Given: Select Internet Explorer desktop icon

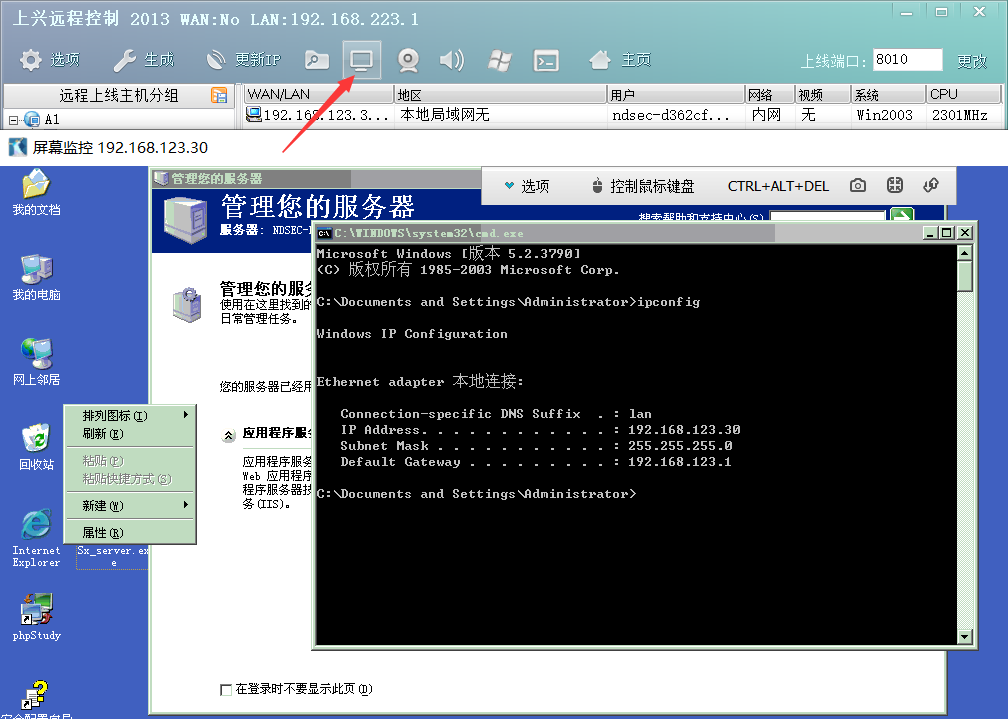Looking at the screenshot, I should tap(36, 538).
